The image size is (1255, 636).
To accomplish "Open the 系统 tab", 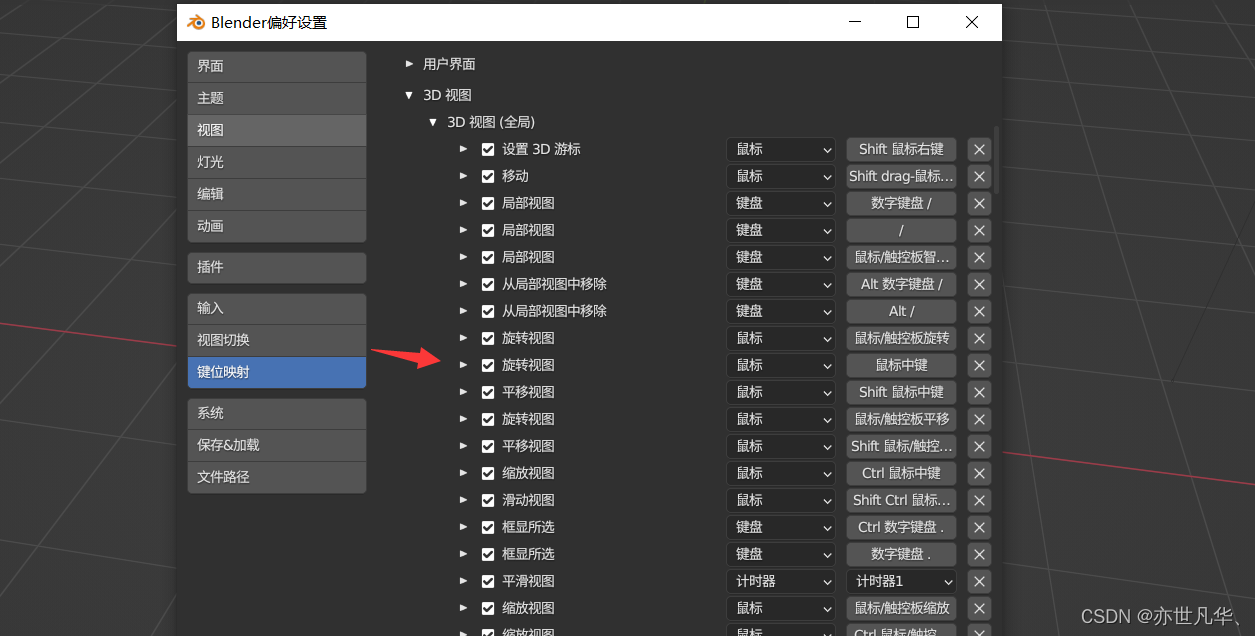I will (277, 413).
